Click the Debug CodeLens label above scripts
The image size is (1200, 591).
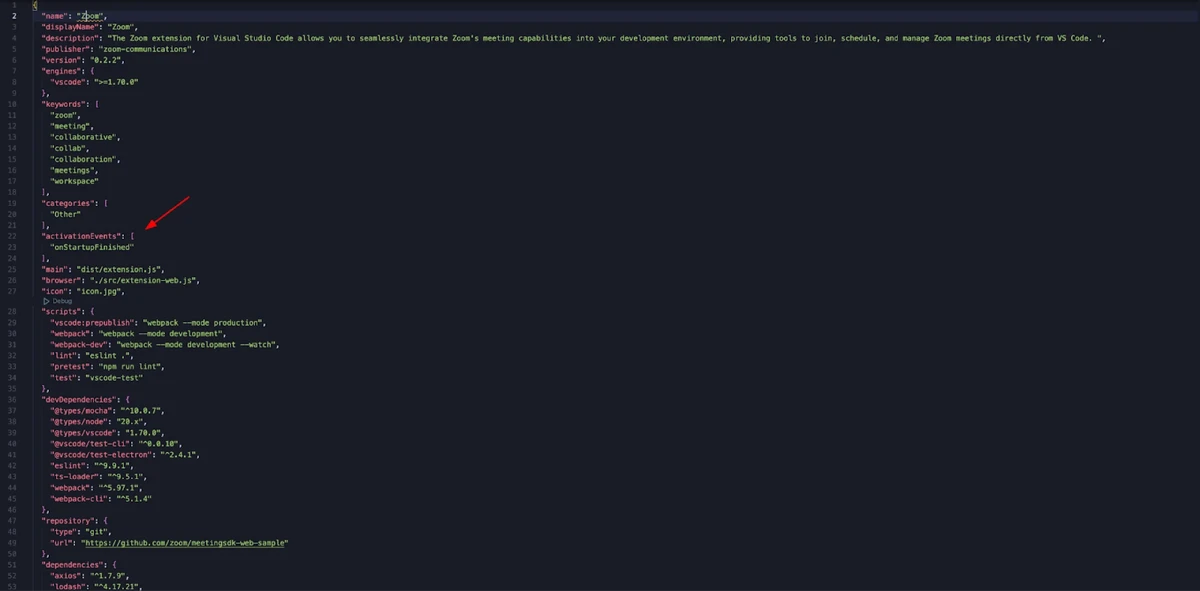tap(60, 301)
